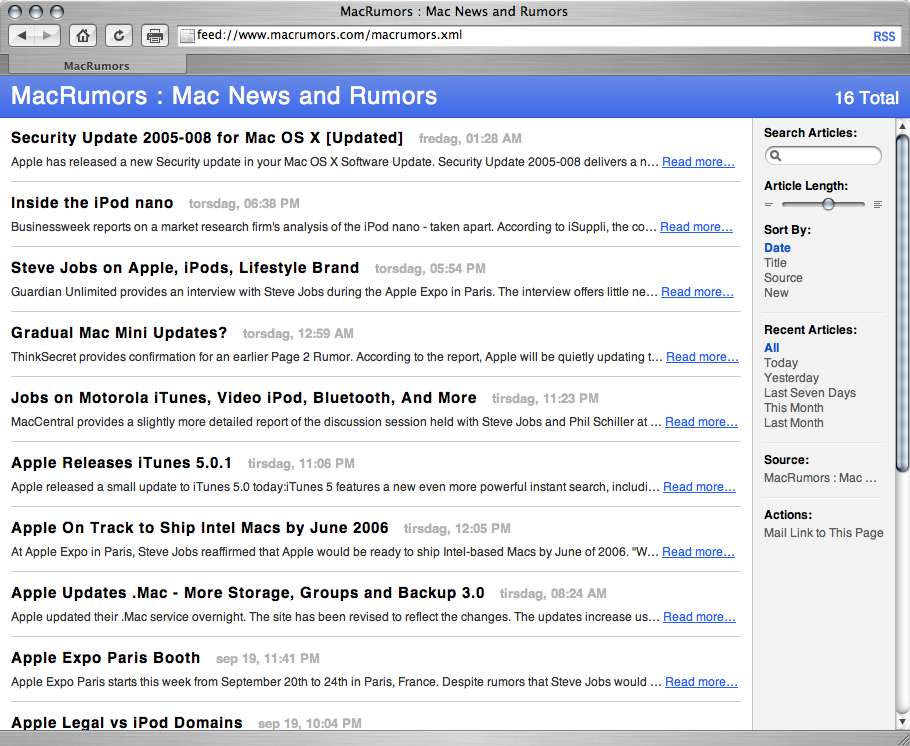Click the sep 19, 11:41 PM timestamp
This screenshot has width=910, height=746.
pyautogui.click(x=268, y=659)
